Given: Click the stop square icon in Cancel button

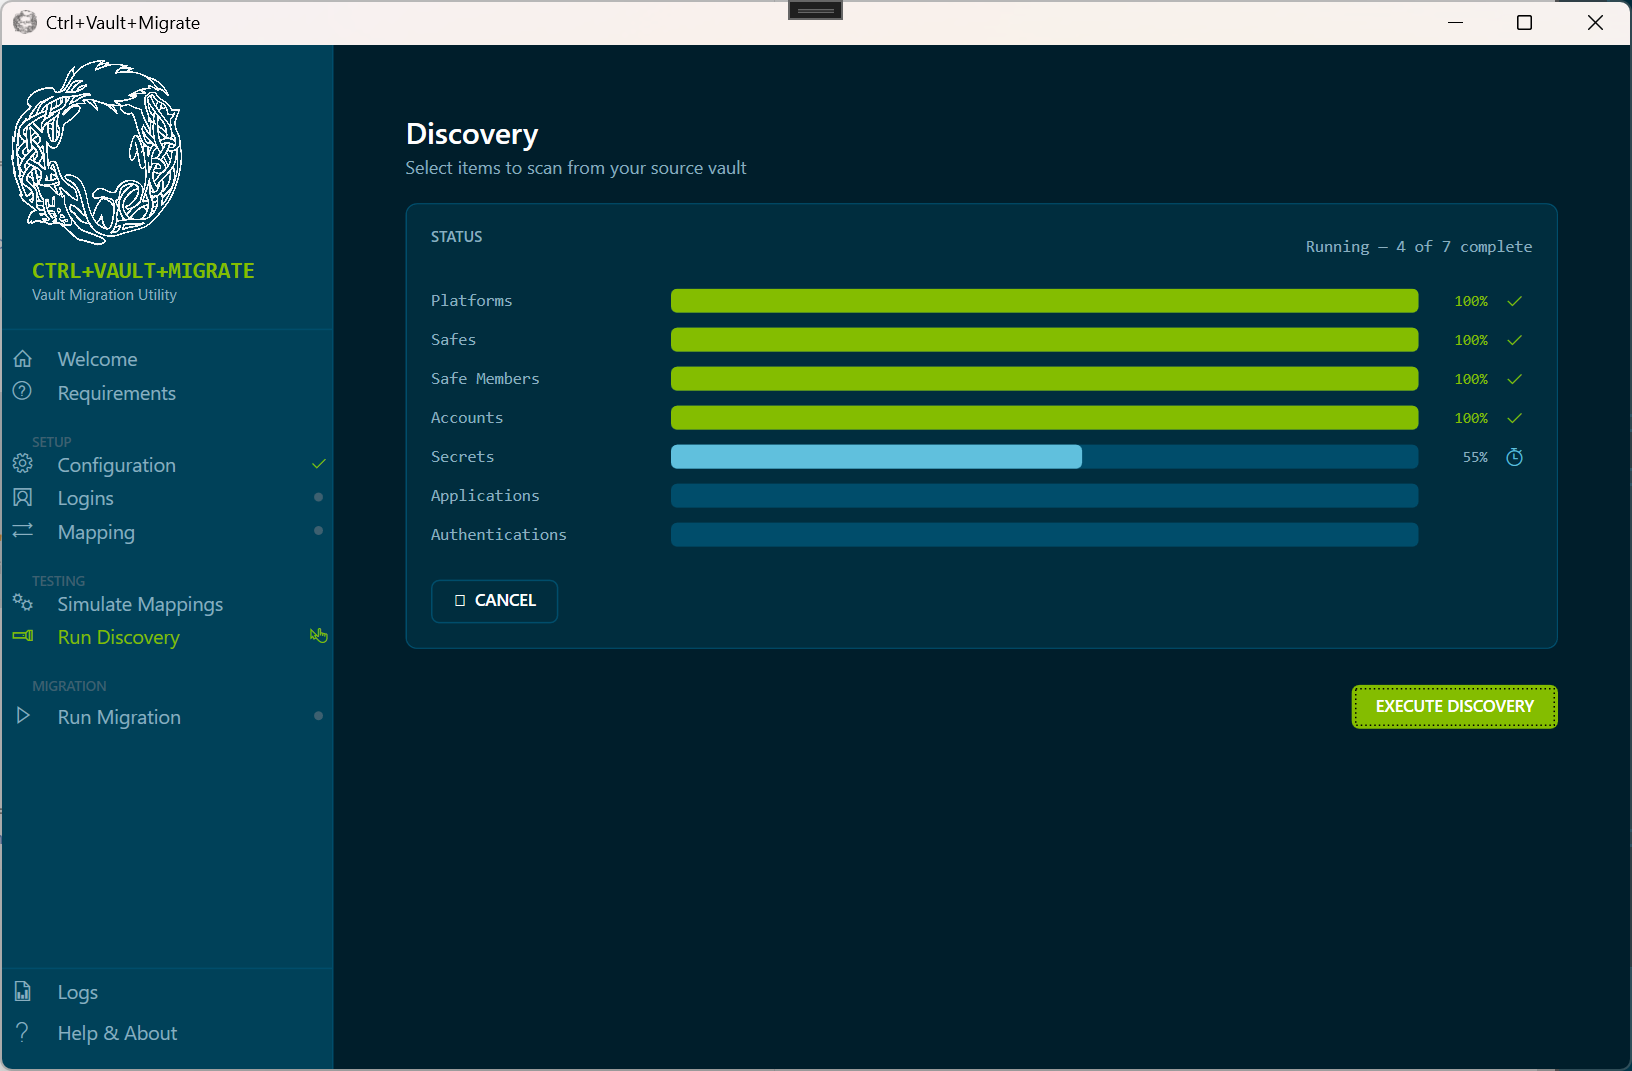Looking at the screenshot, I should (460, 601).
